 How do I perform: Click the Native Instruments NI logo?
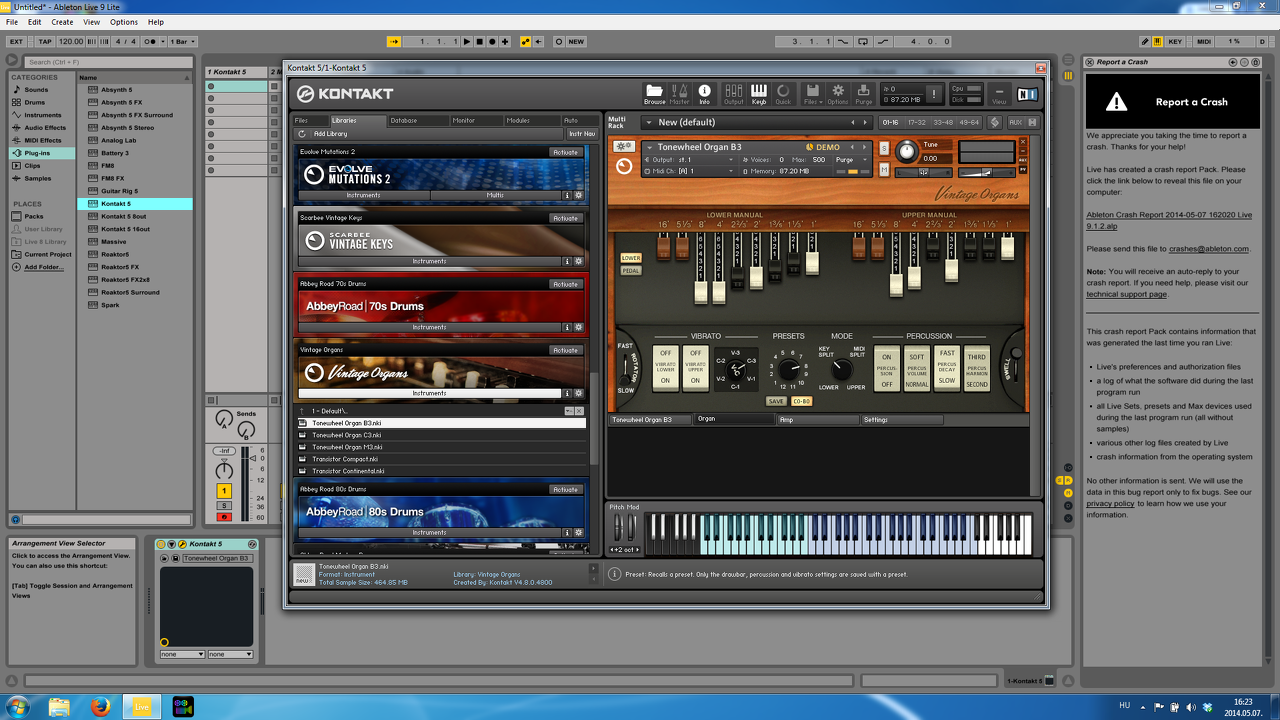[x=1027, y=94]
